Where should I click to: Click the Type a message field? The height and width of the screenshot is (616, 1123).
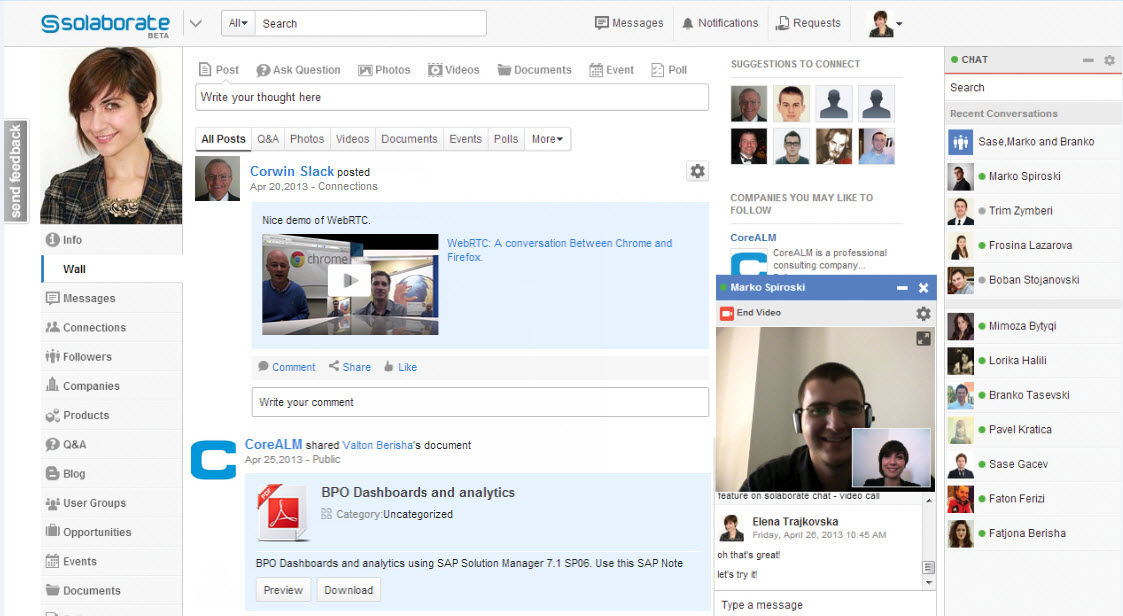[x=824, y=605]
